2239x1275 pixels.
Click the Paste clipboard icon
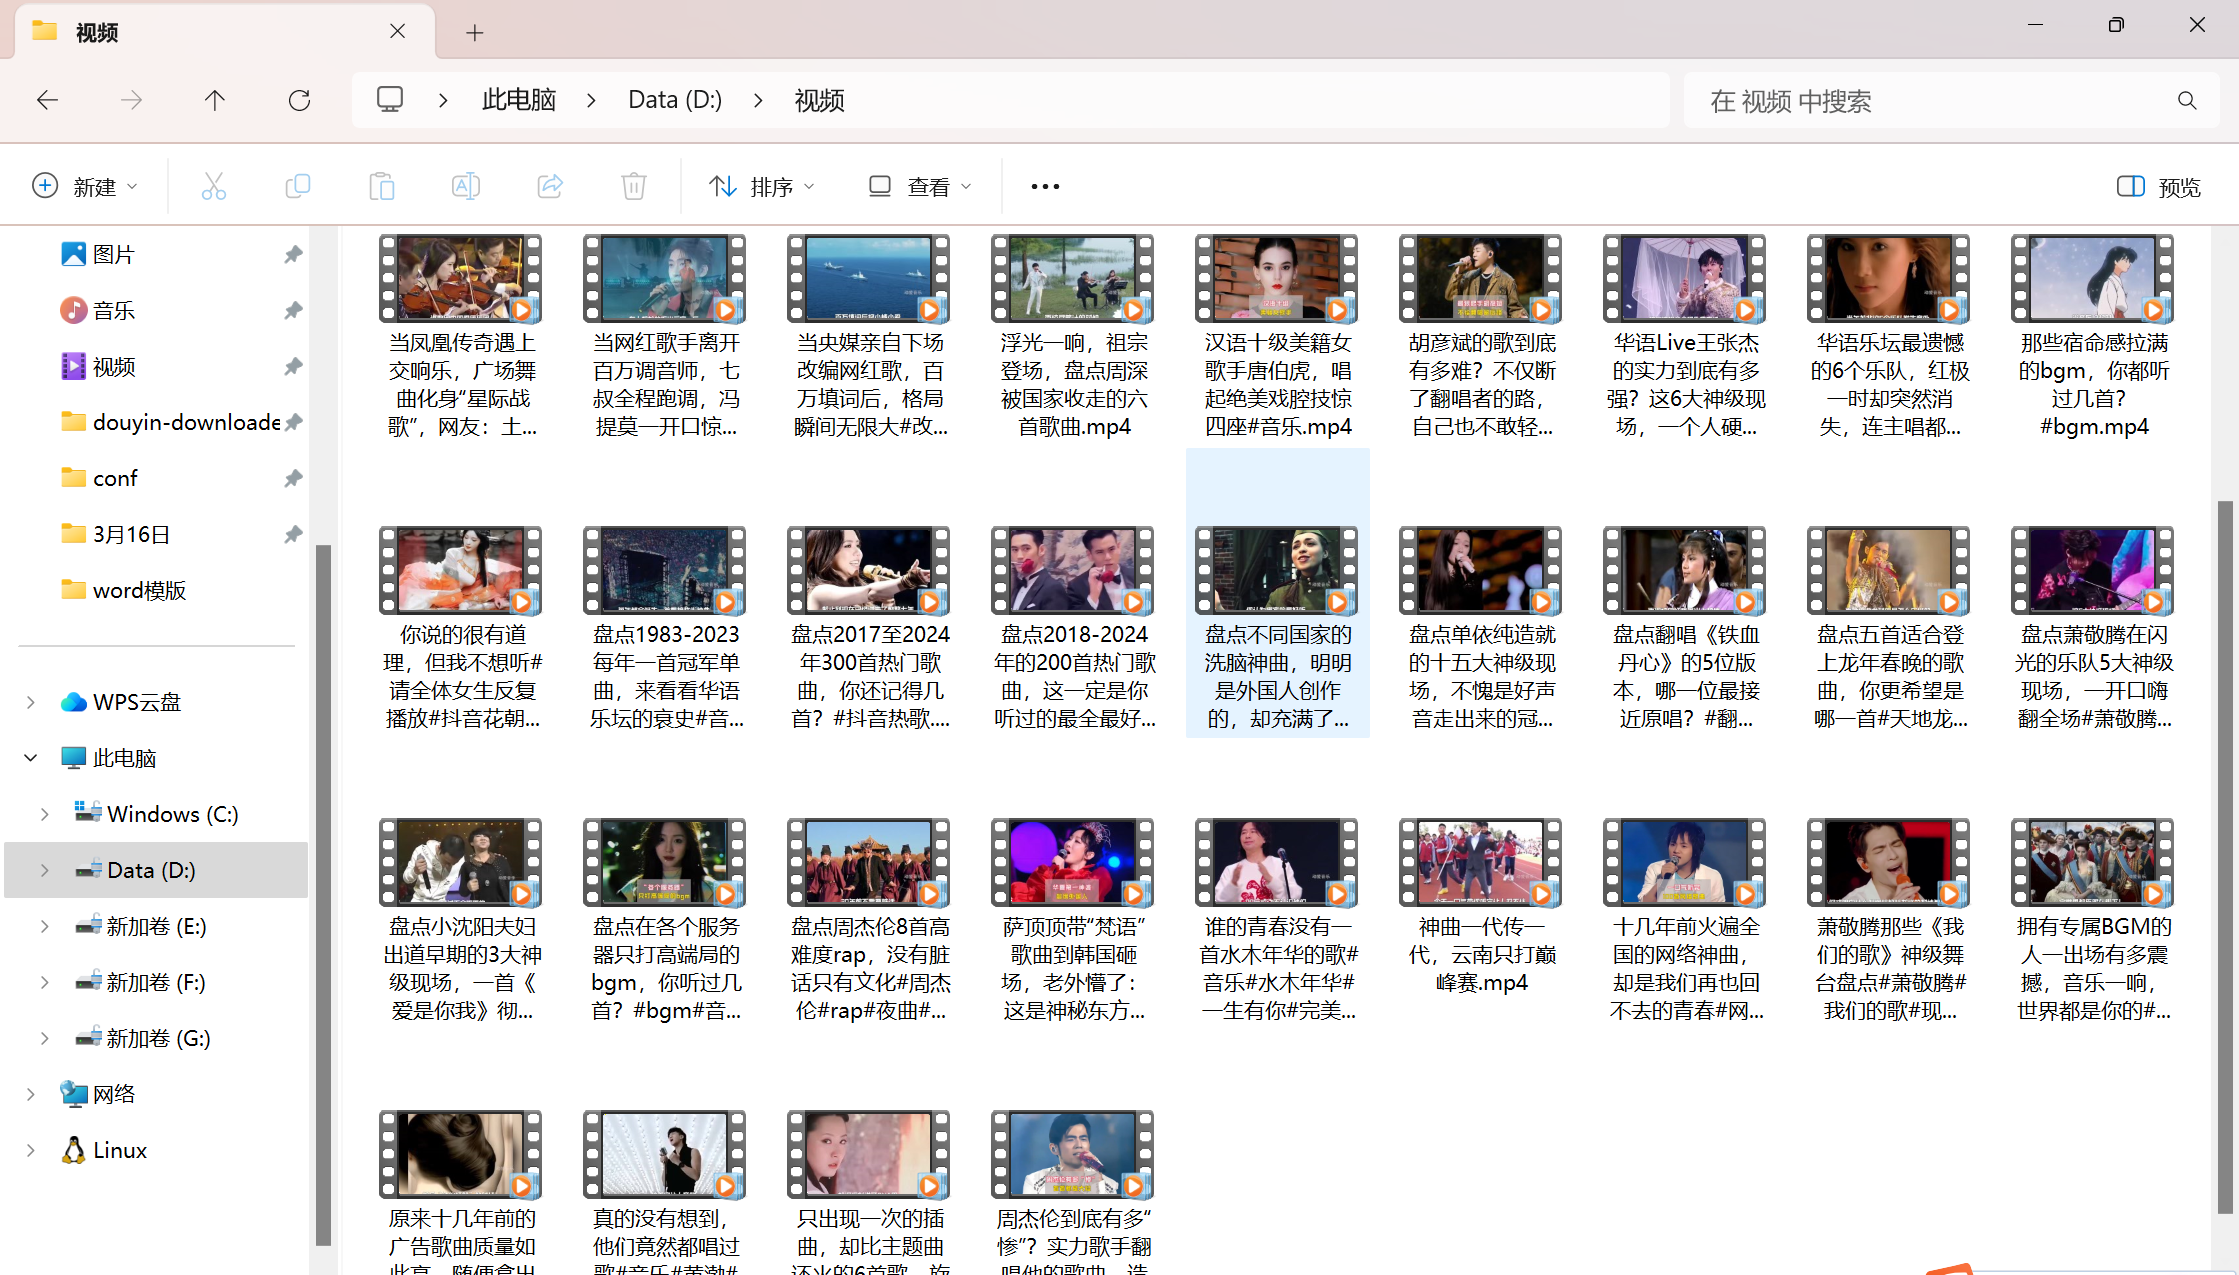click(x=382, y=186)
